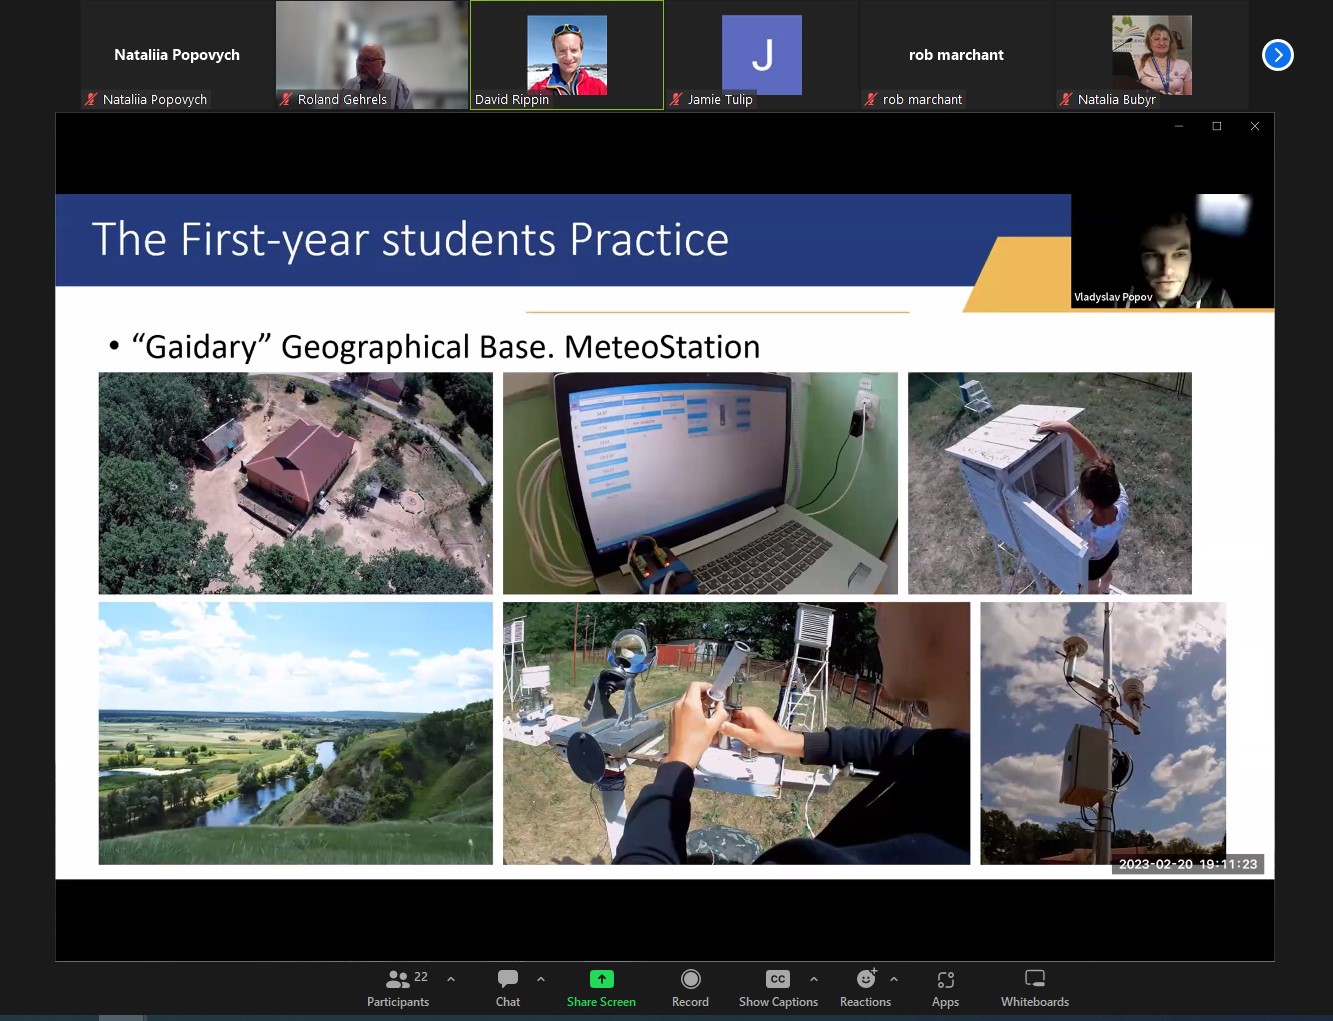
Task: Expand the Show Captions options caret
Action: pos(814,979)
